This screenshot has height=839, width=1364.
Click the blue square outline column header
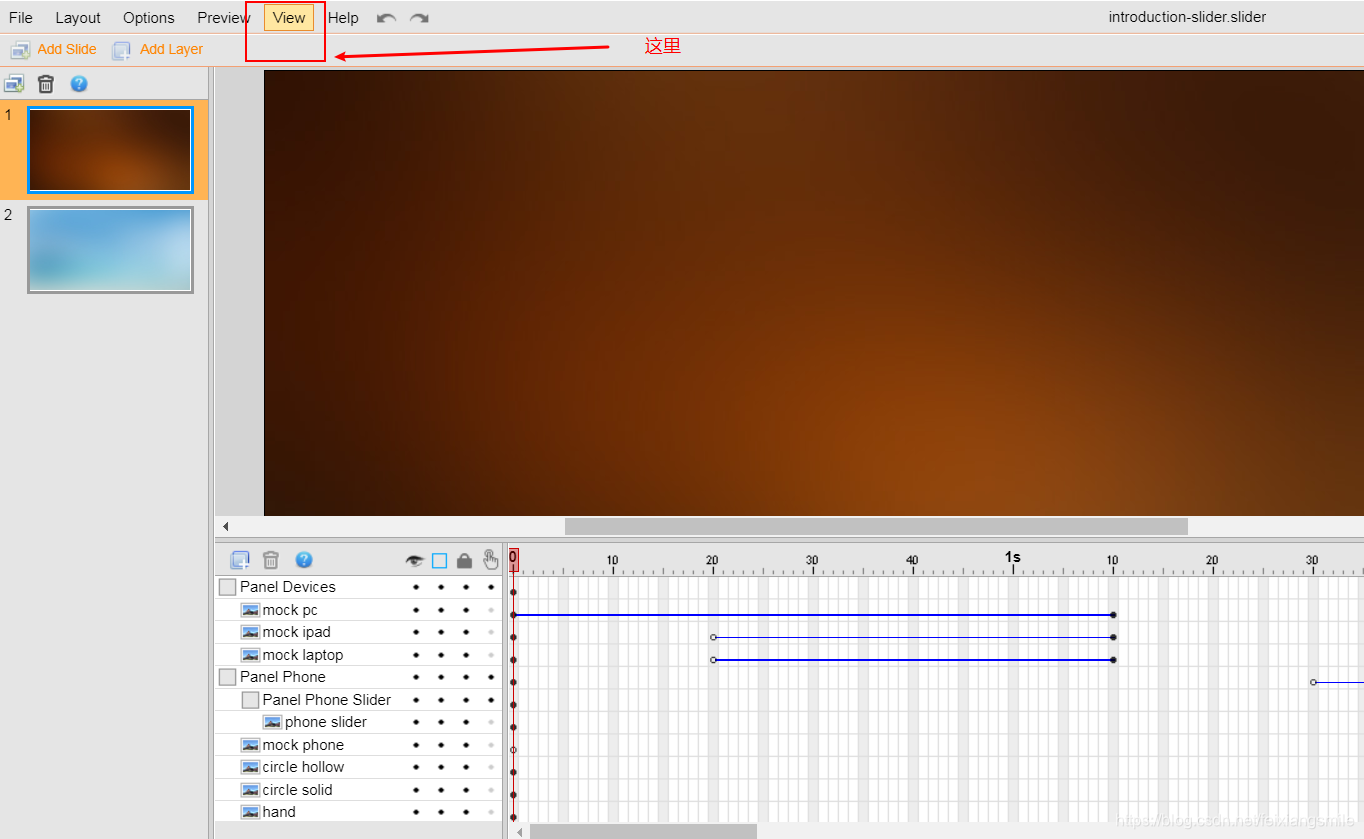coord(439,561)
